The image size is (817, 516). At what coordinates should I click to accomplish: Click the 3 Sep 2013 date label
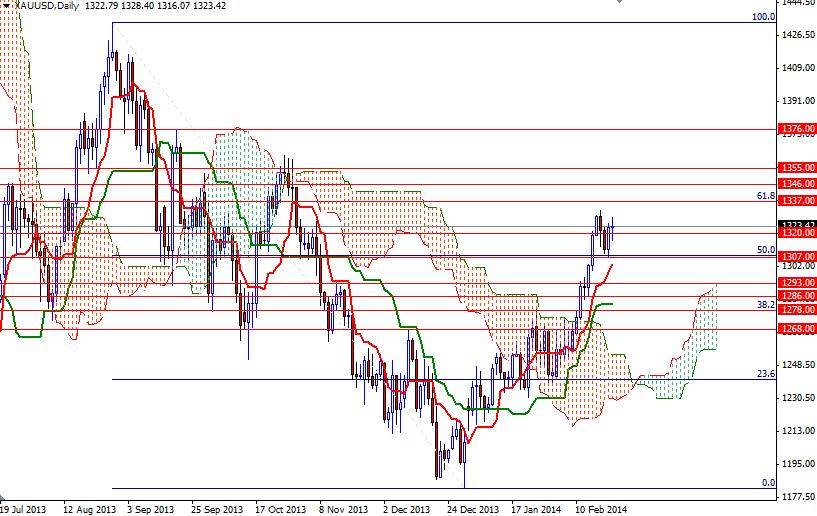(x=150, y=509)
